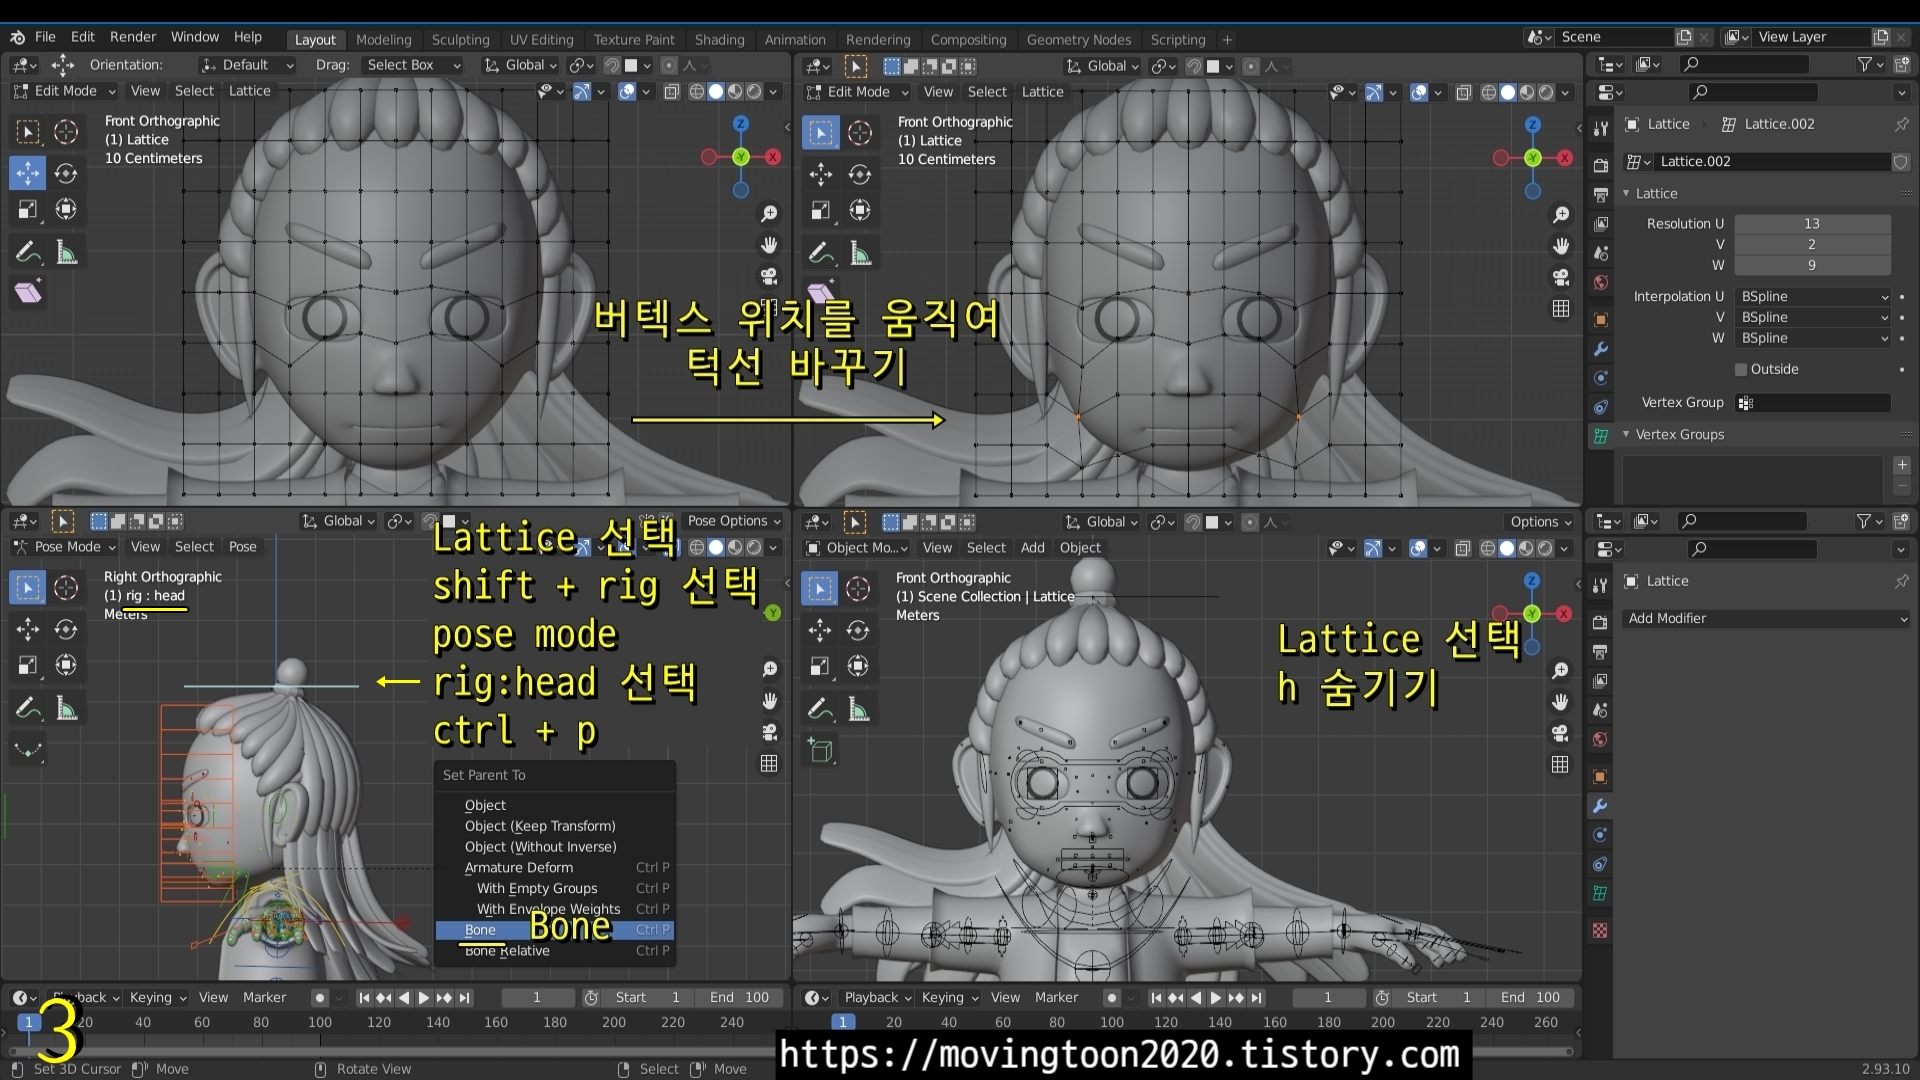Viewport: 1920px width, 1080px height.
Task: Switch to the Geometry Nodes workspace tab
Action: (1078, 40)
